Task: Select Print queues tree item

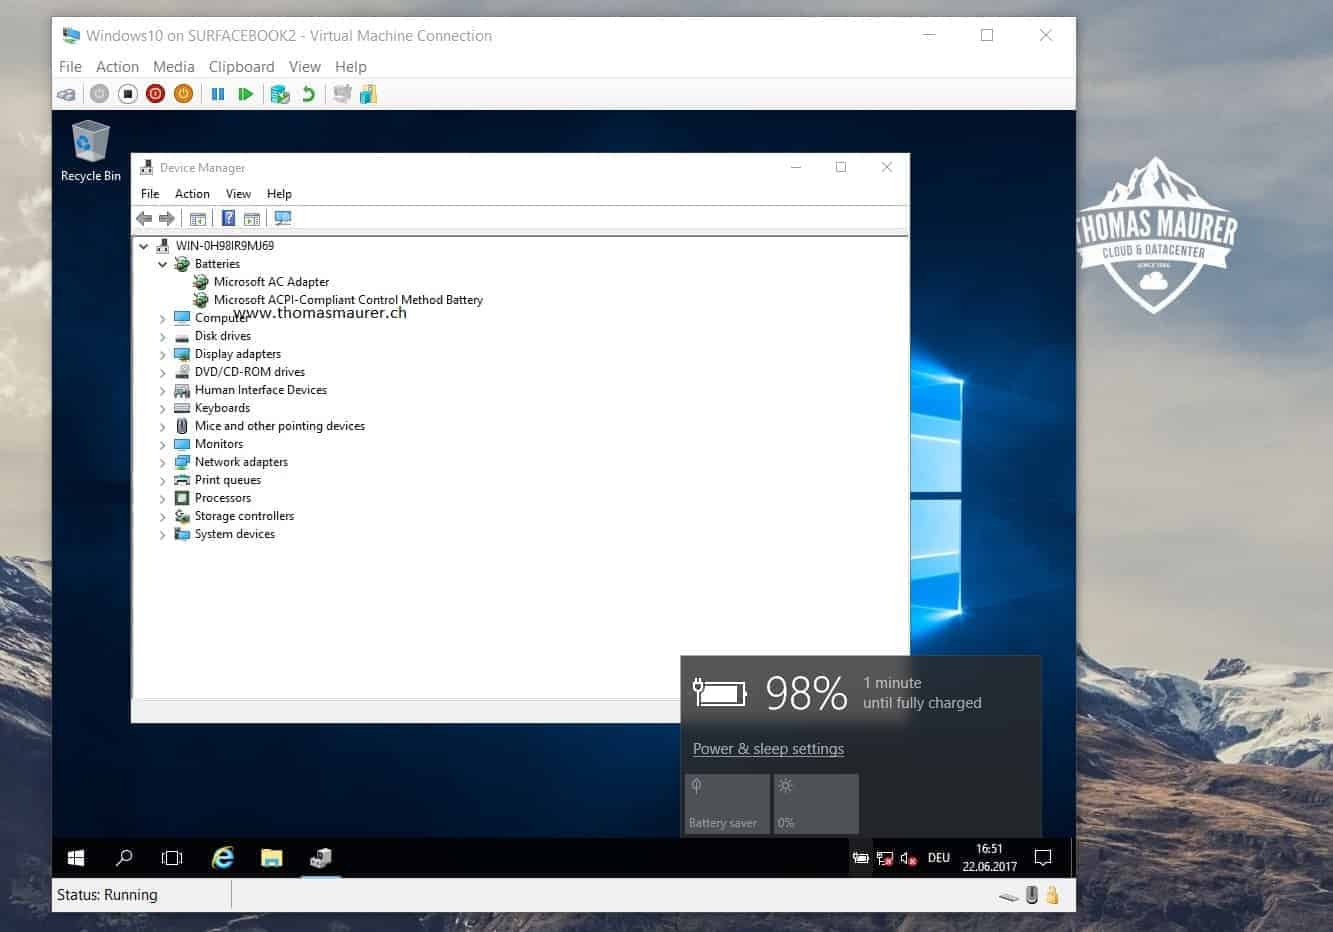Action: [x=228, y=480]
